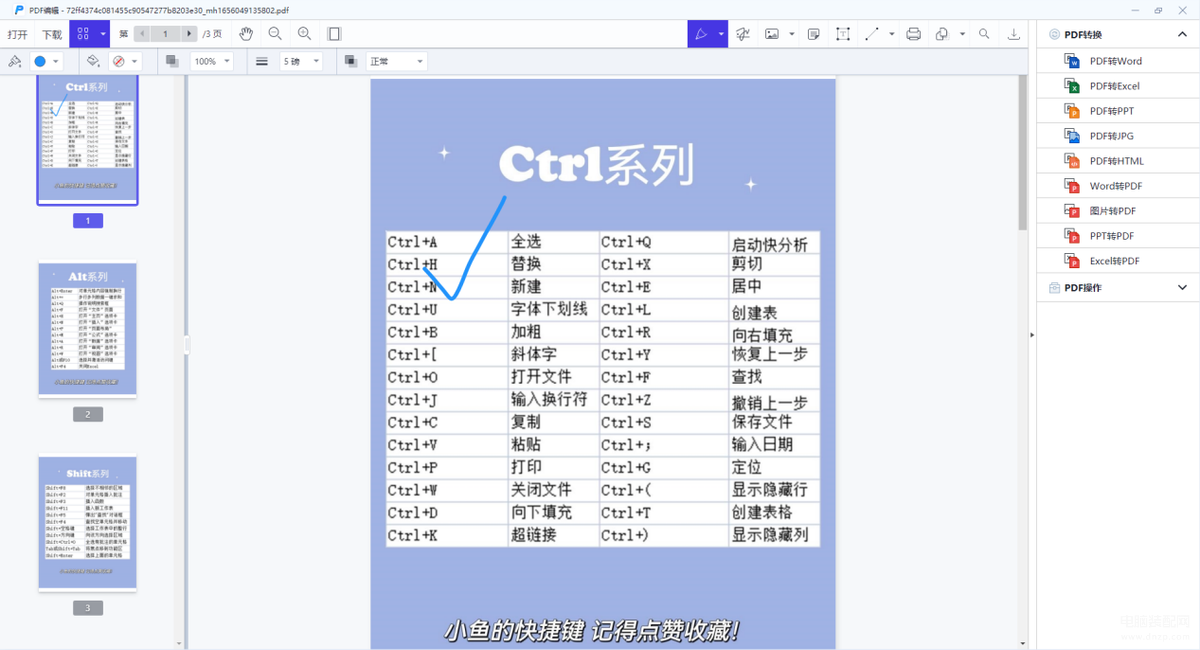1200x650 pixels.
Task: Click the fill bucket icon
Action: 93,61
